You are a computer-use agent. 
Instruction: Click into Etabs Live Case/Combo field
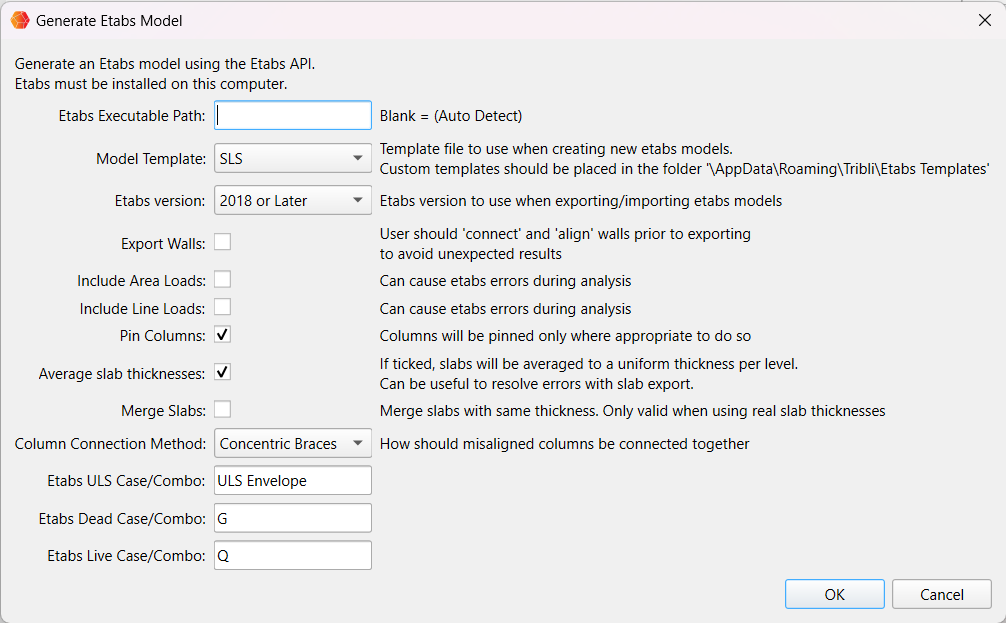(293, 556)
